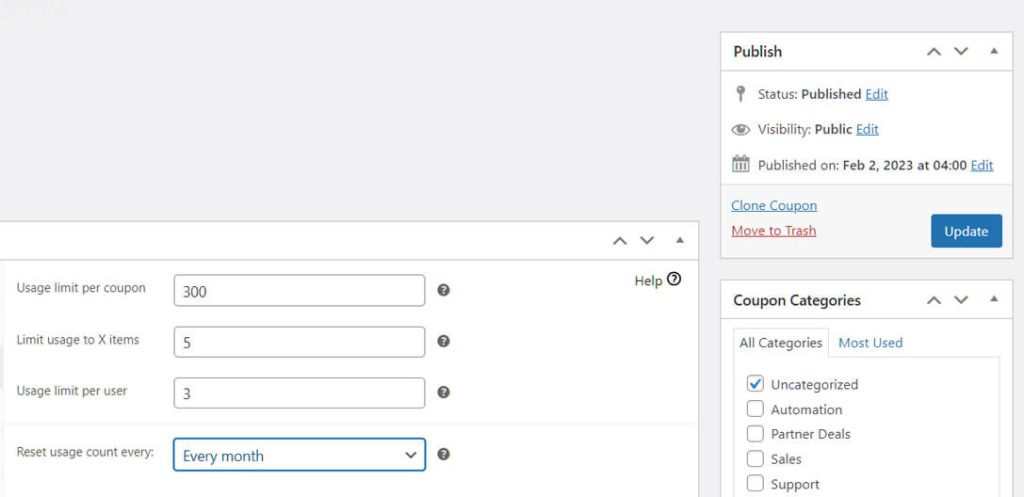Click help icon next to Reset usage count dropdown
The image size is (1024, 497).
(443, 454)
